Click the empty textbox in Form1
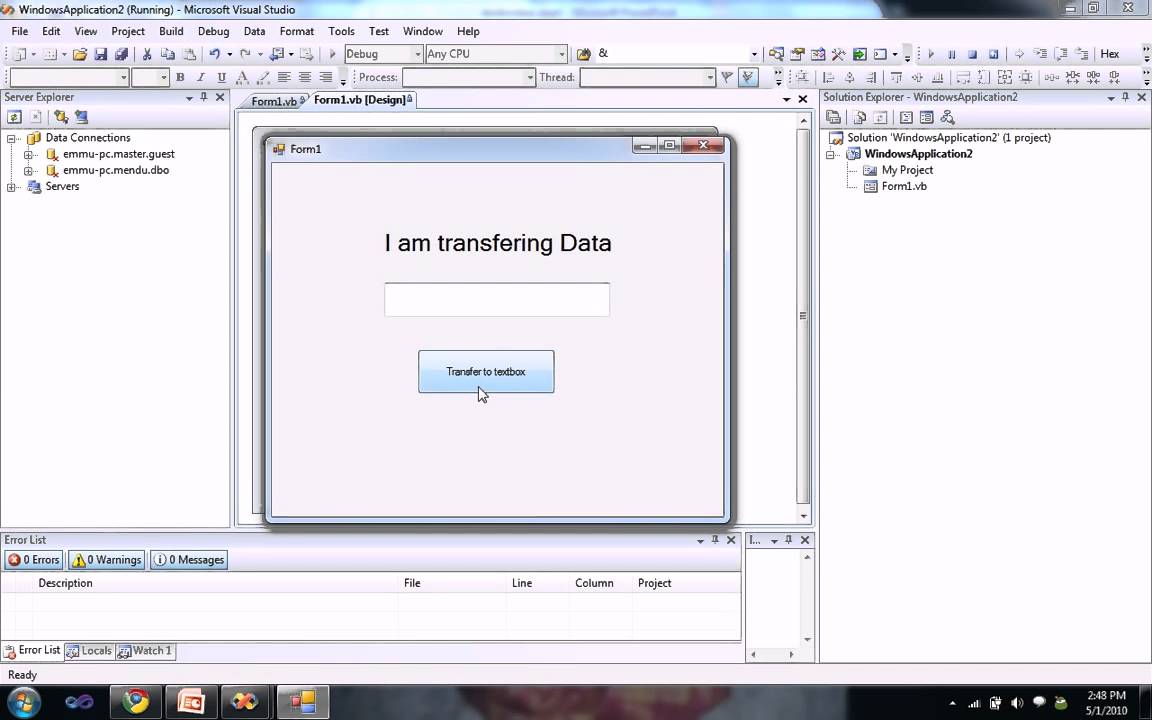This screenshot has height=720, width=1152. [x=497, y=300]
